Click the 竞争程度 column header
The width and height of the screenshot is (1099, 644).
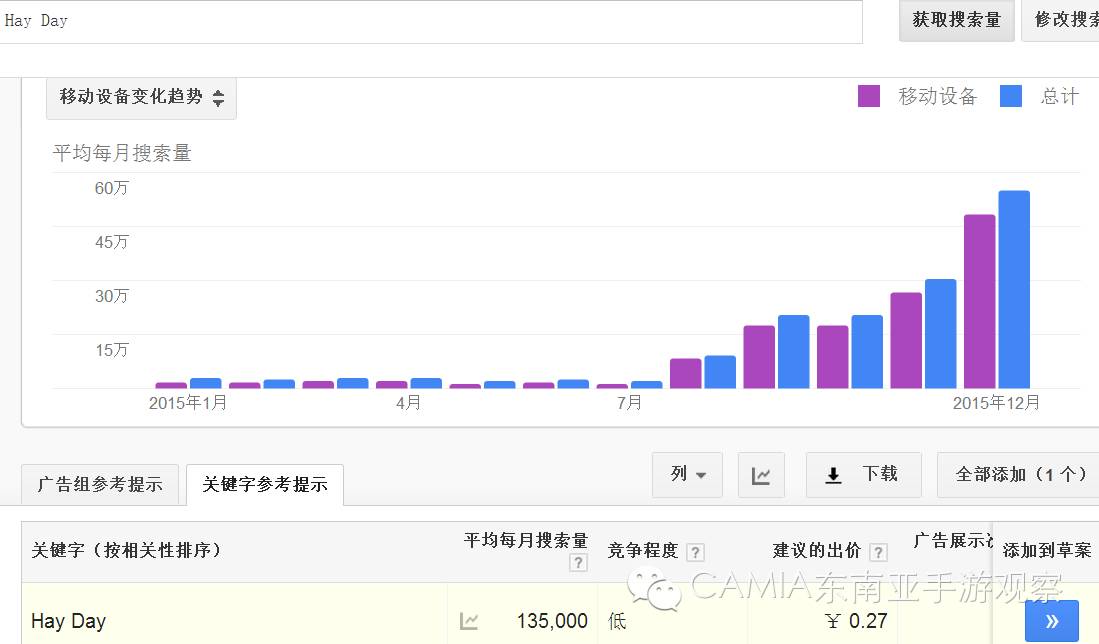pyautogui.click(x=643, y=551)
